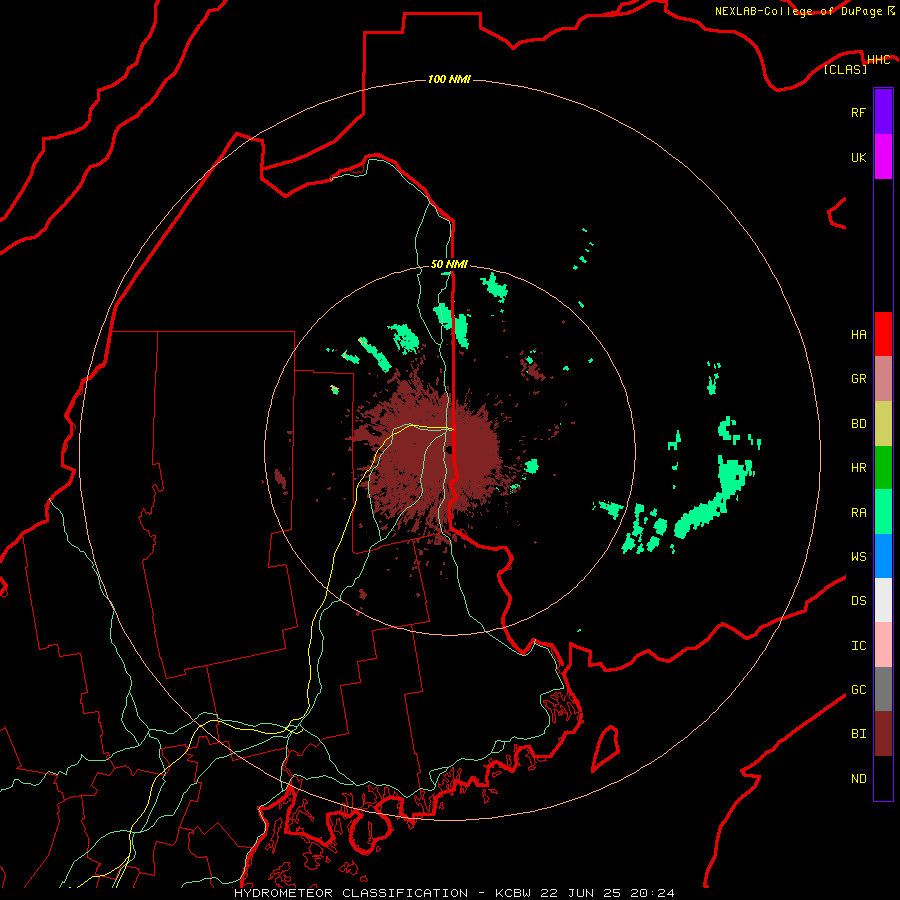Click the HR legend label

pyautogui.click(x=858, y=468)
